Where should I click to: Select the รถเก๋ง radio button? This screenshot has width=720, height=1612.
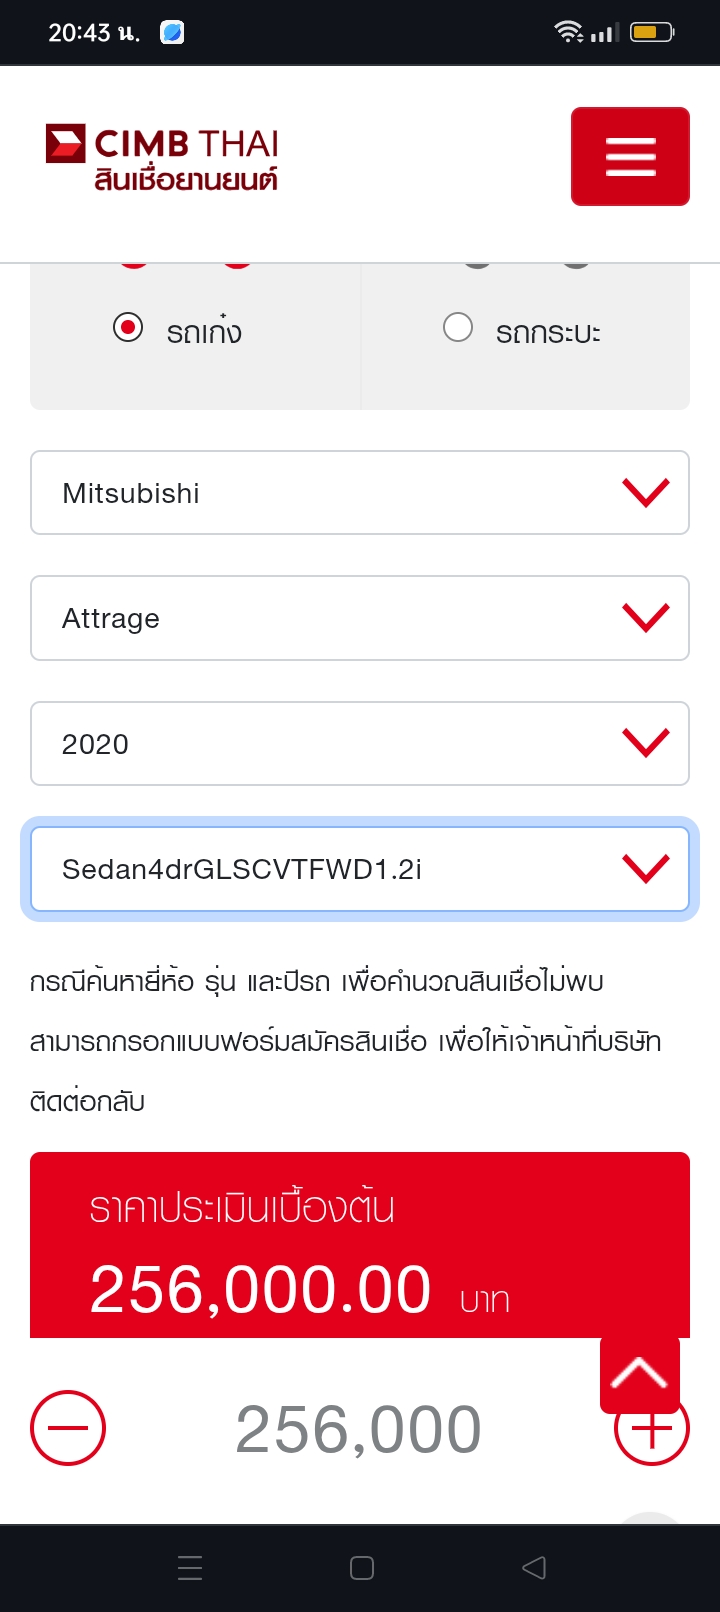(128, 327)
